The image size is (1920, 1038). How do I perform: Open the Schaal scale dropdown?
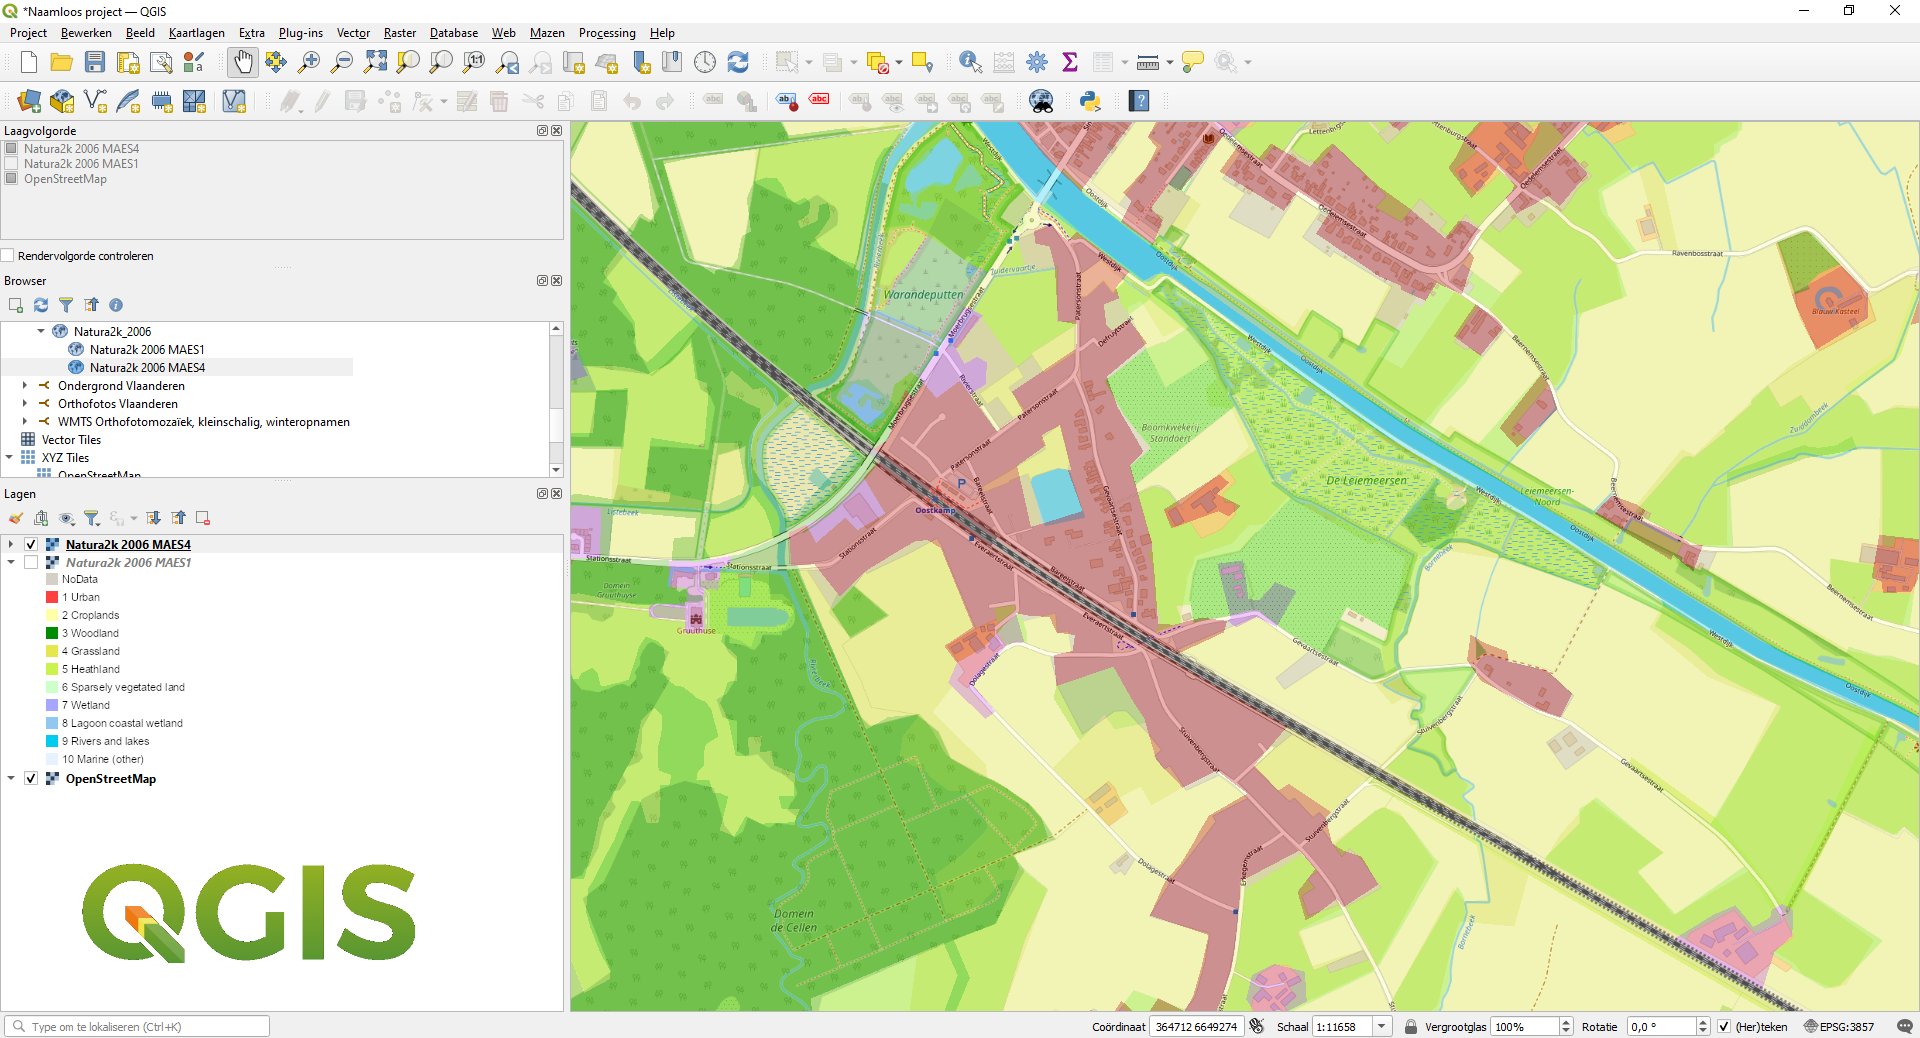coord(1382,1027)
